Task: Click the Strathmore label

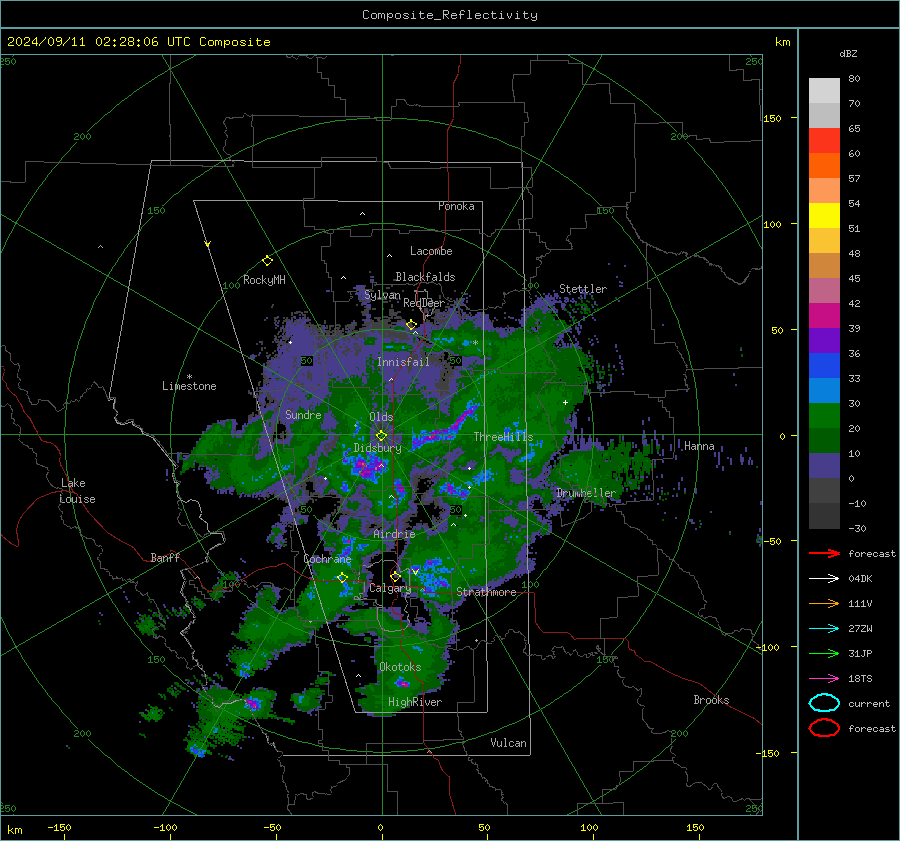Action: [486, 592]
